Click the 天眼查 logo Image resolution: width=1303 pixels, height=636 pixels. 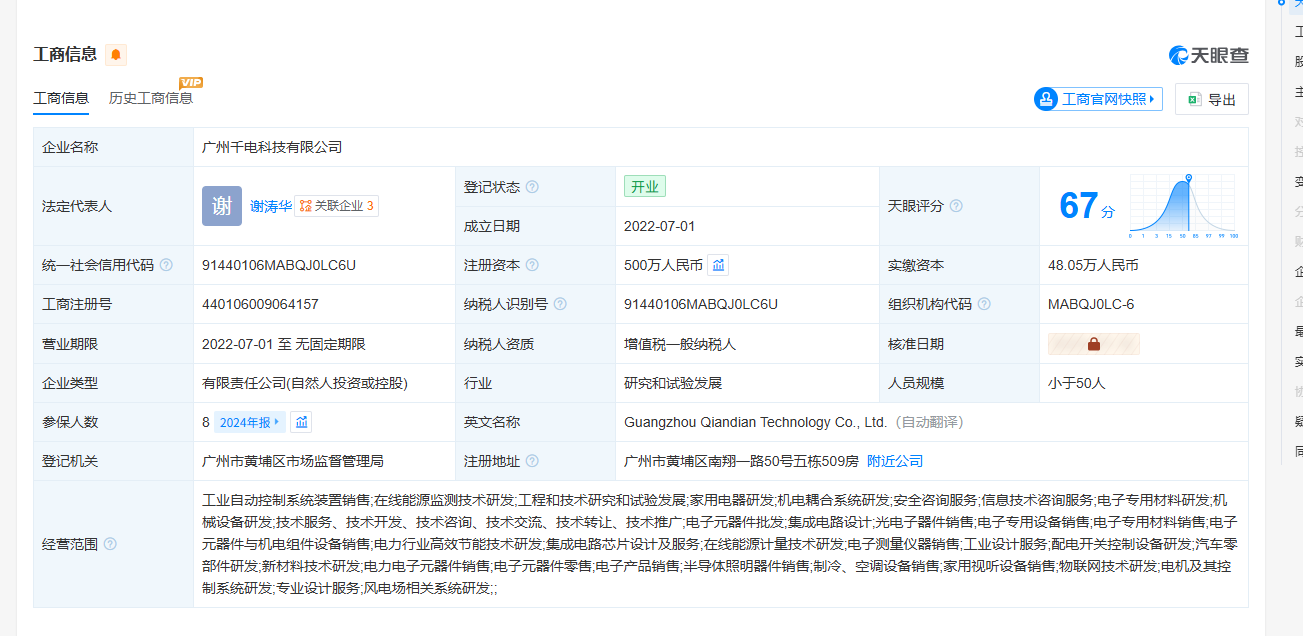coord(1209,56)
